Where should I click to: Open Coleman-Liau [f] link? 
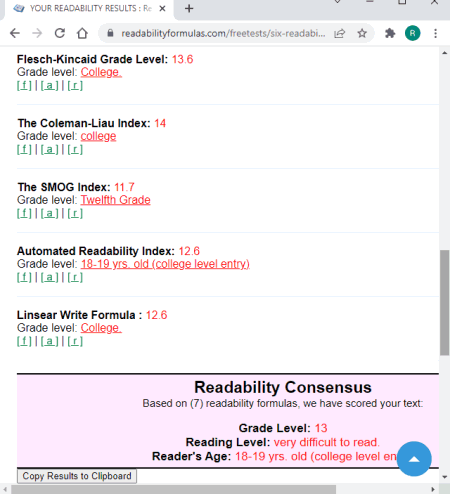click(24, 150)
